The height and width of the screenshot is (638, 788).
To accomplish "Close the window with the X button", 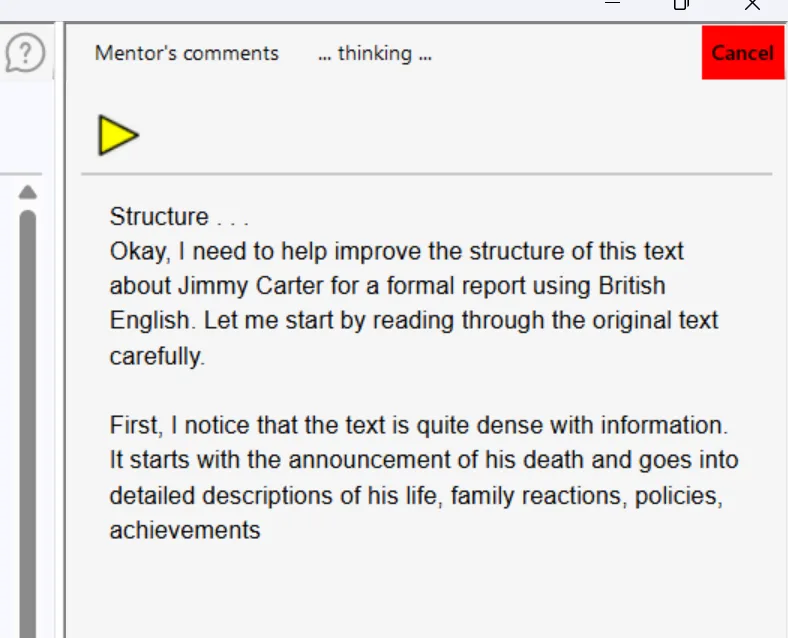I will 752,5.
